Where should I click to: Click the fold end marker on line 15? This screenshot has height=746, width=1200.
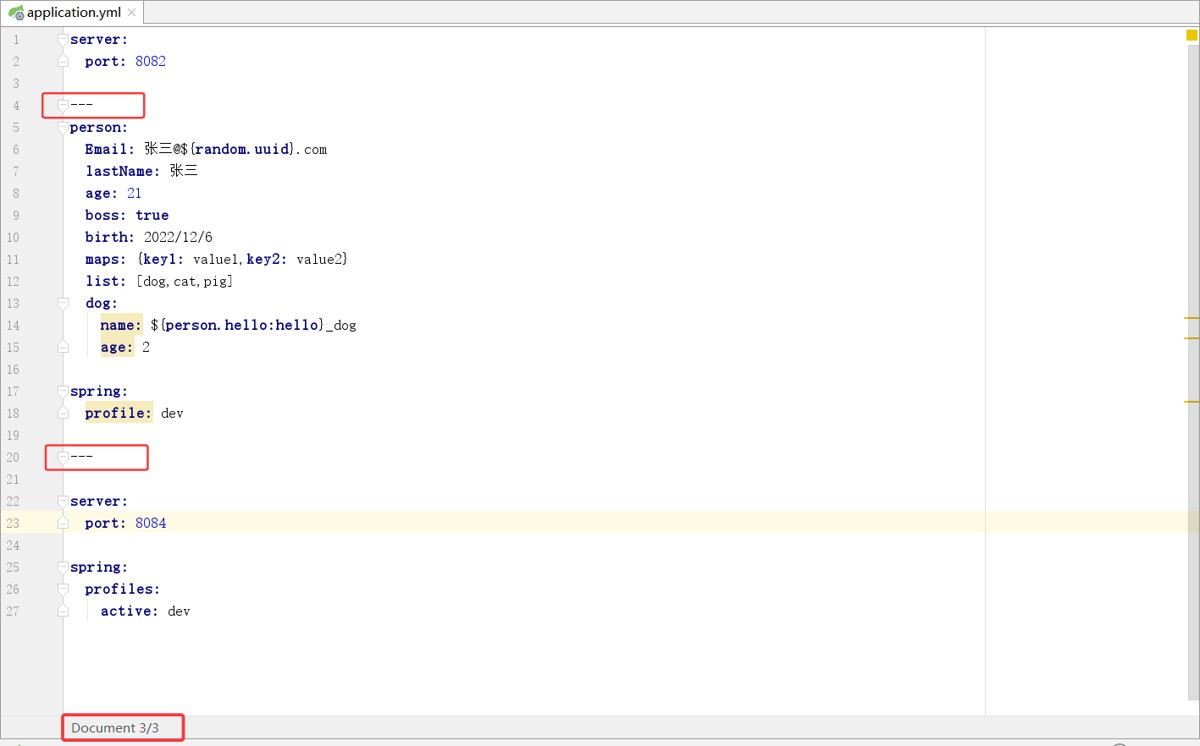[x=63, y=347]
